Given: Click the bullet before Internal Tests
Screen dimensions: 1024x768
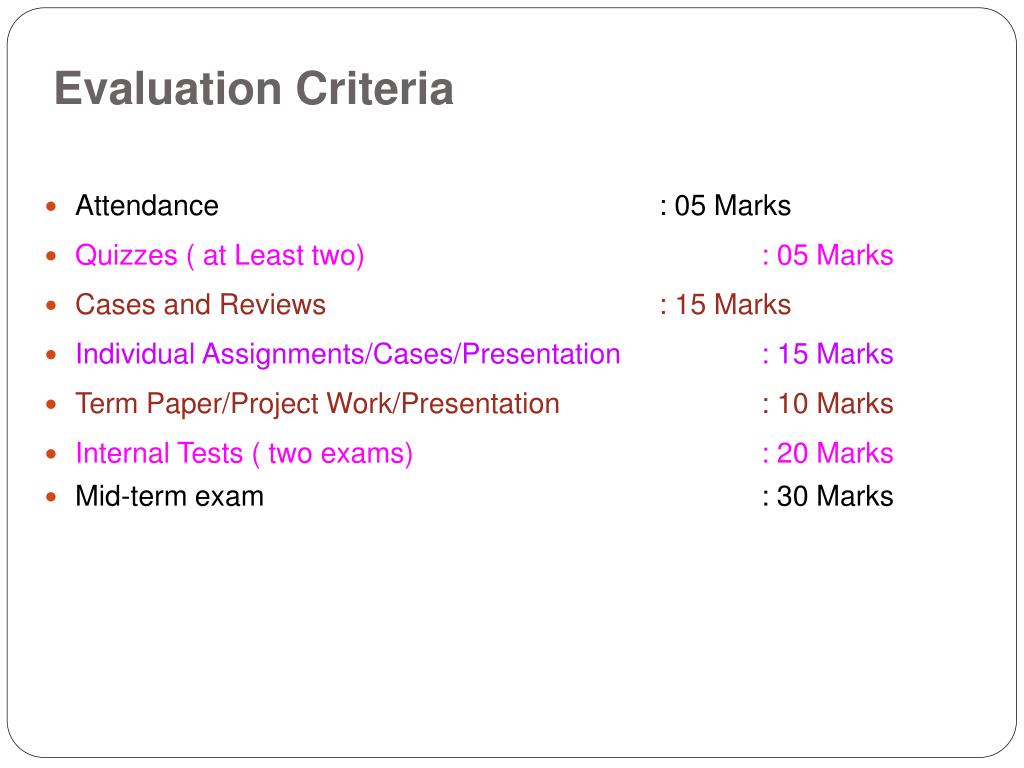Looking at the screenshot, I should click(x=52, y=454).
